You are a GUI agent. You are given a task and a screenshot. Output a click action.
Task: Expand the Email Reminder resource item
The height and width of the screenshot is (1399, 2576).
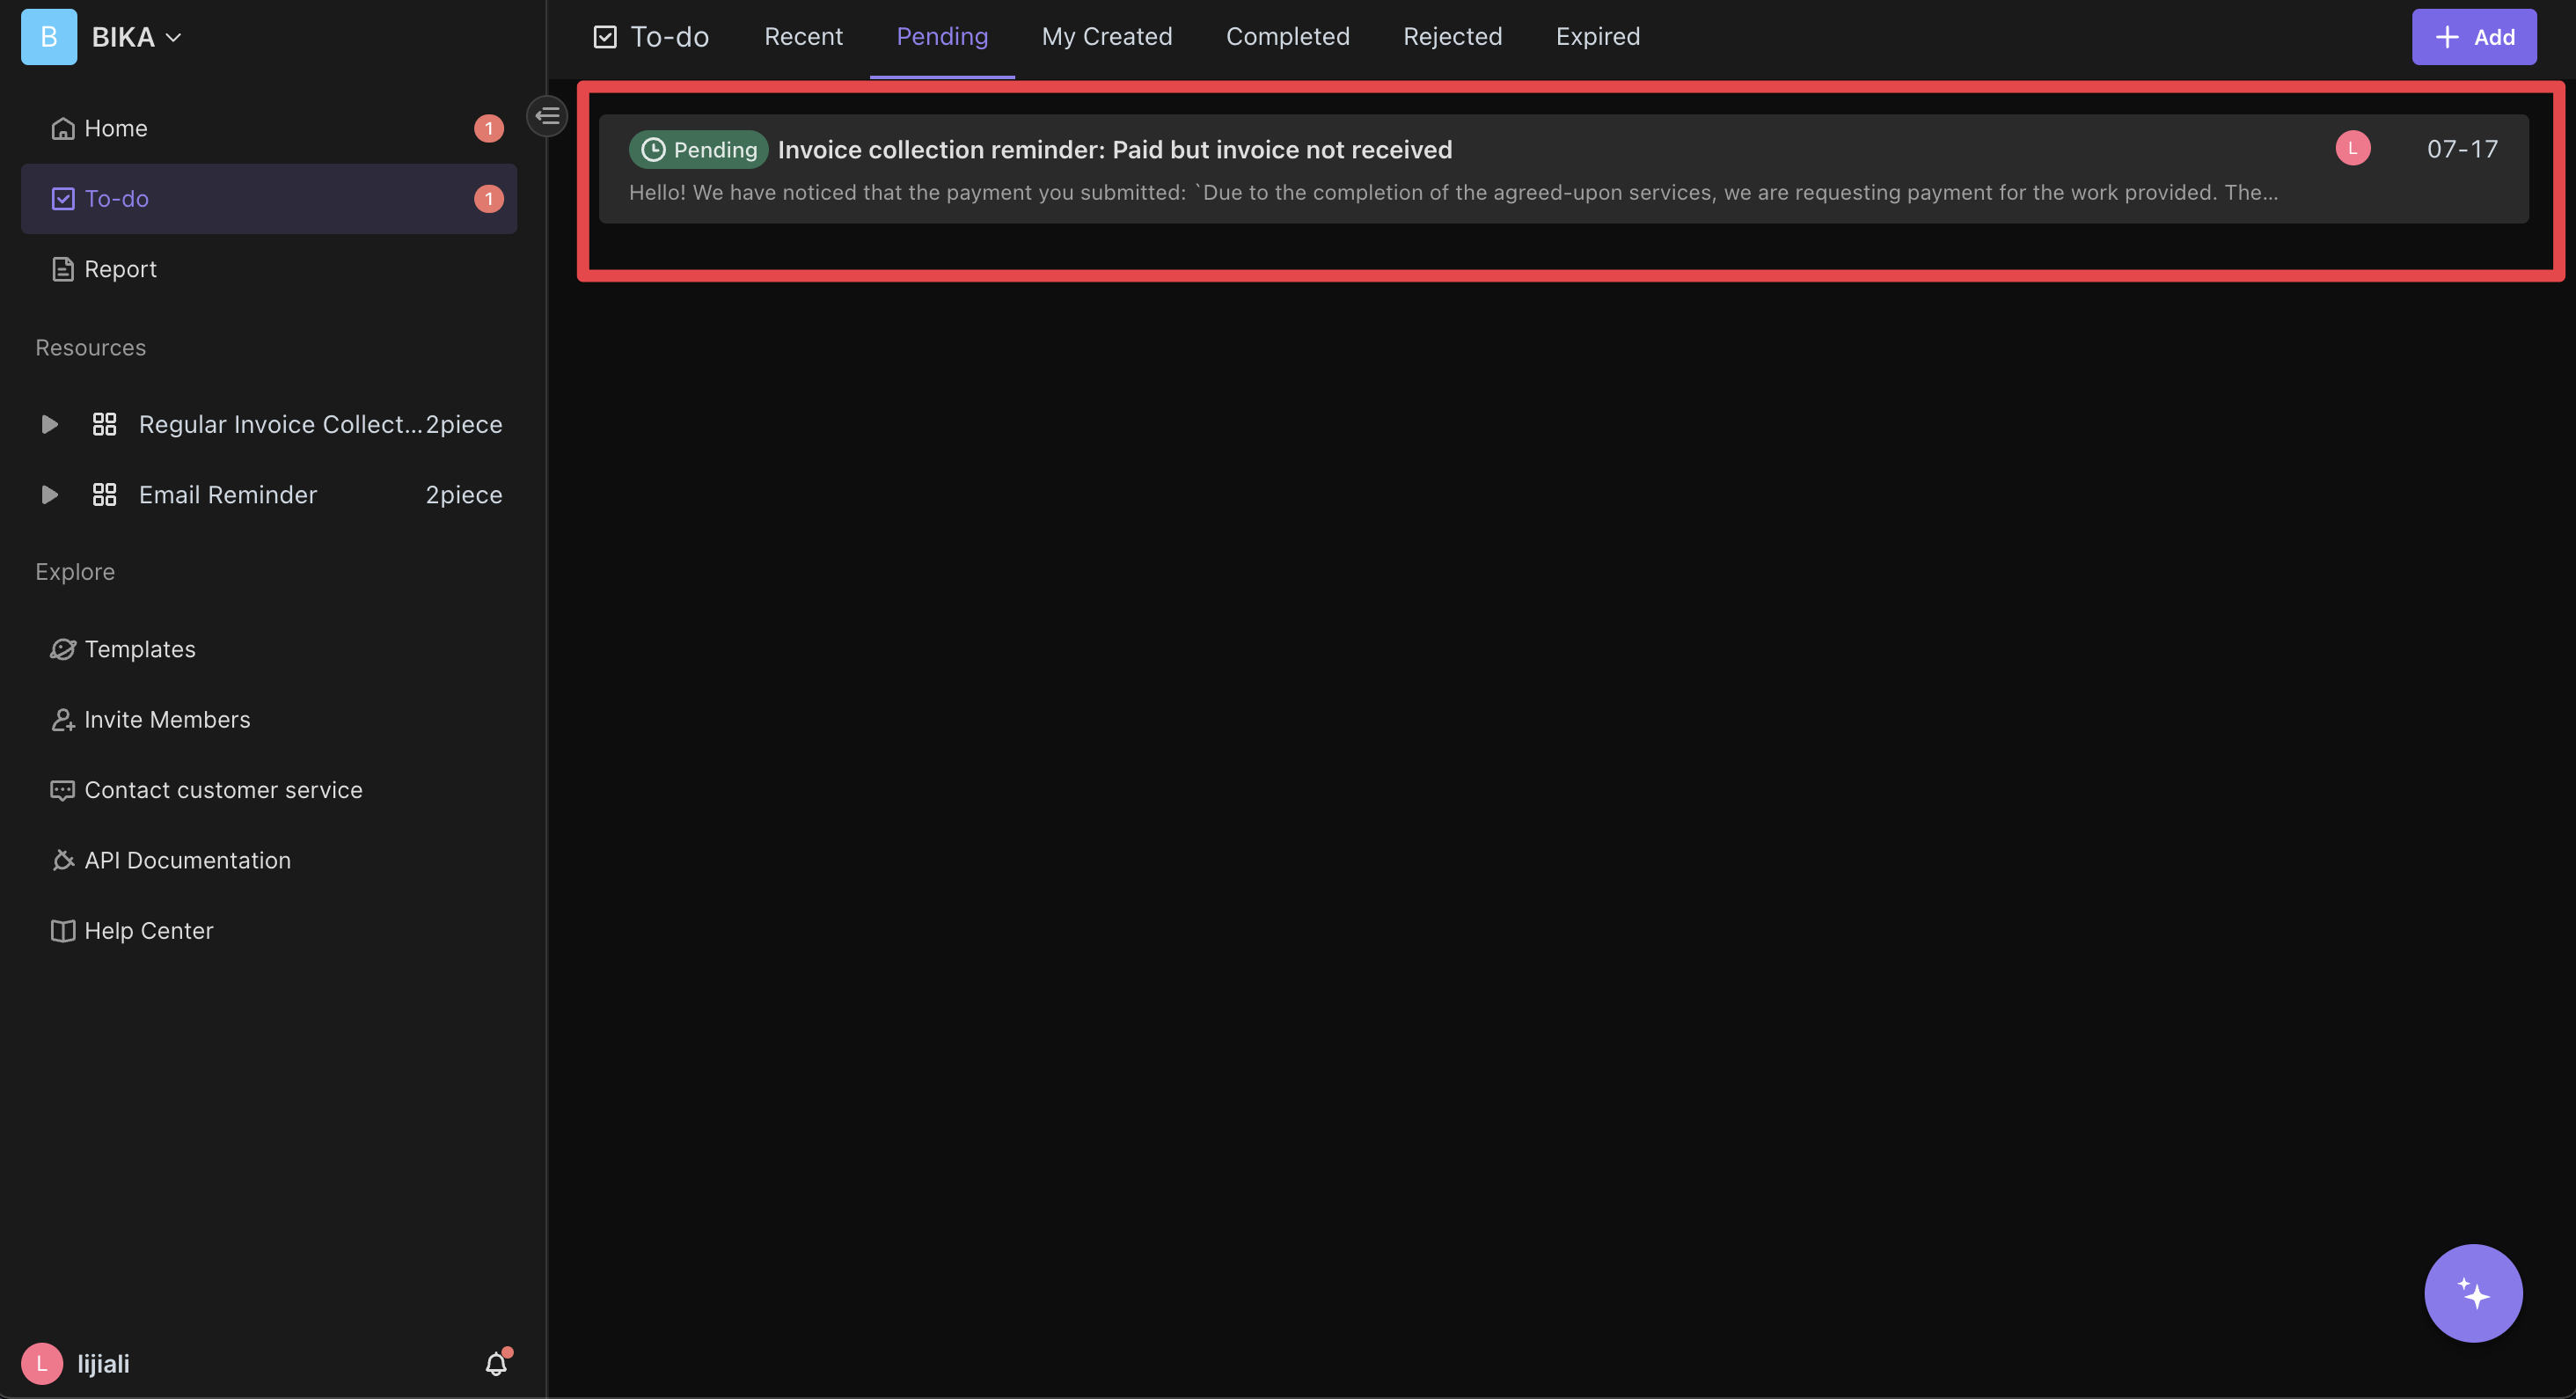coord(48,494)
